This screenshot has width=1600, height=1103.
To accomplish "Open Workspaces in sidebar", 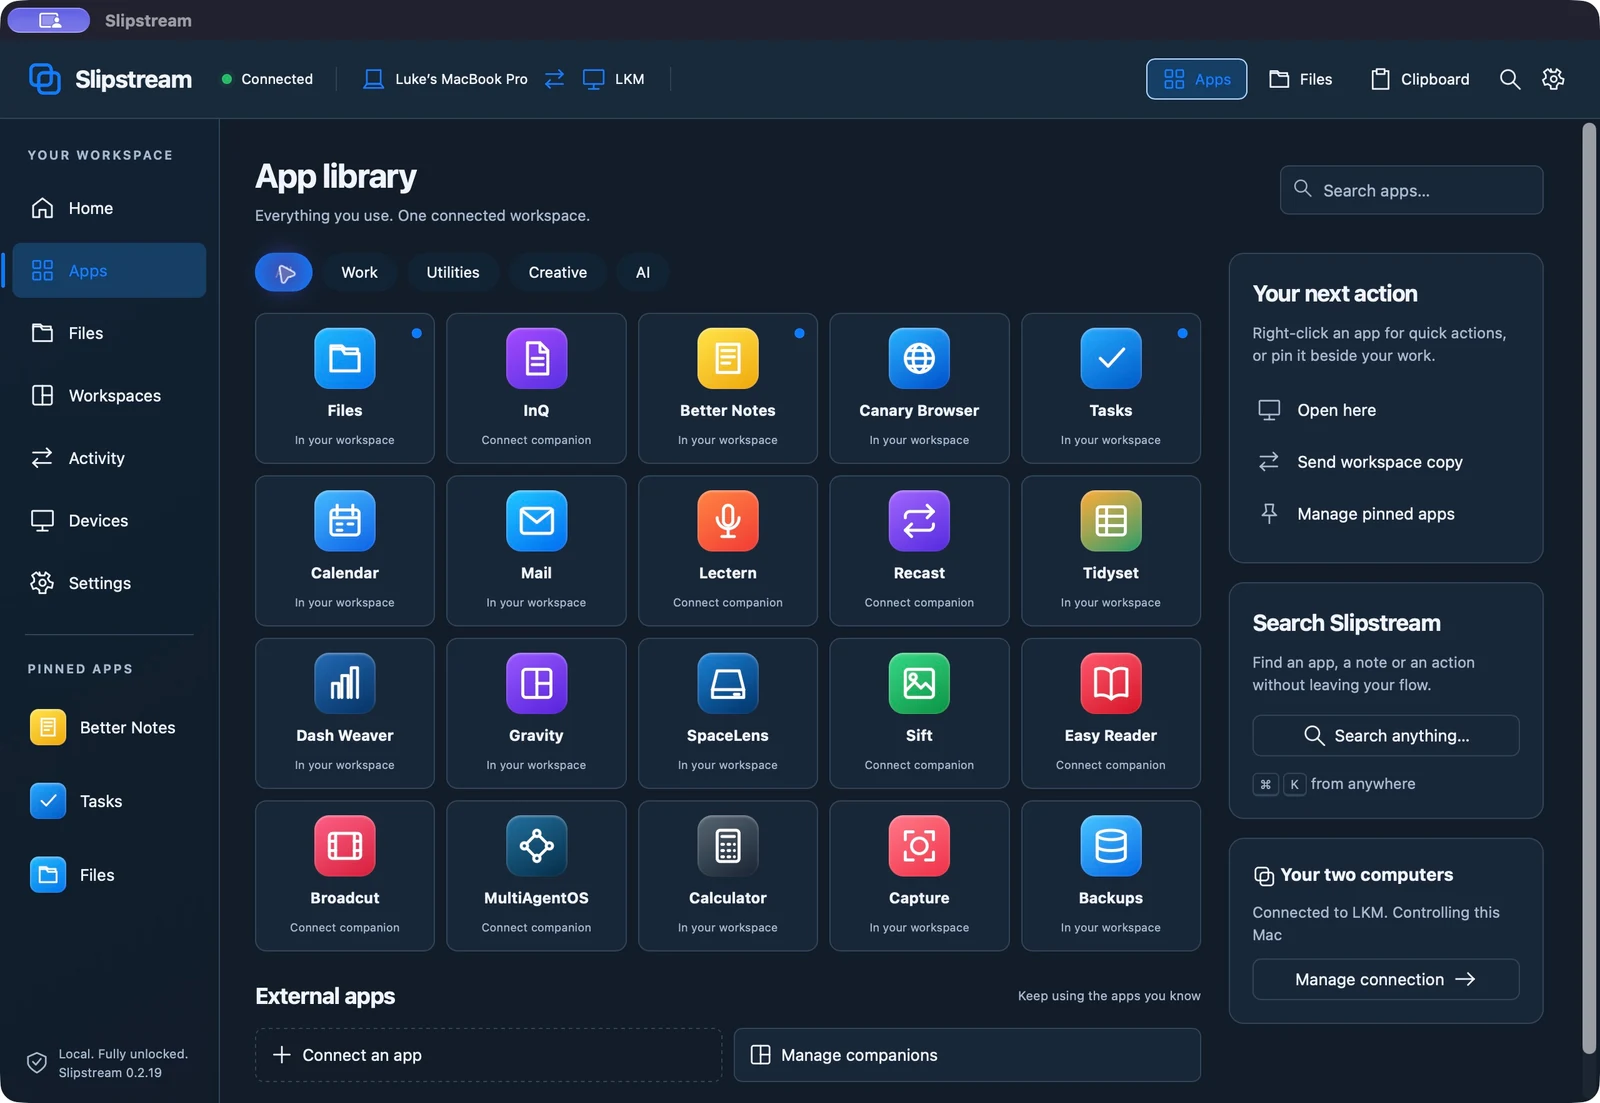I will 109,396.
